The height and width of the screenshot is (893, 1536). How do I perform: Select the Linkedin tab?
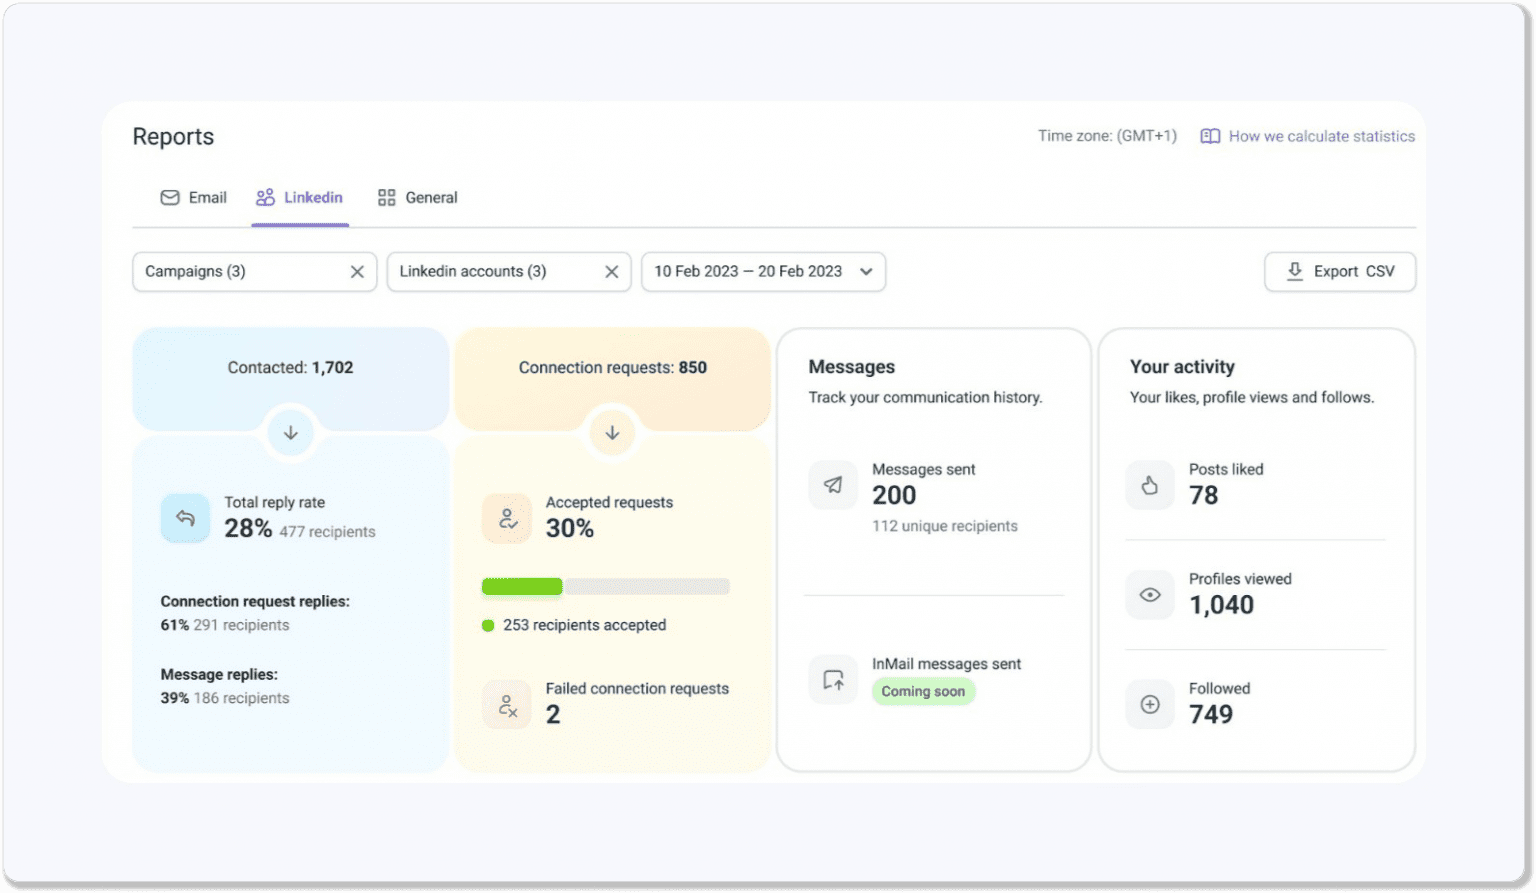pos(300,198)
